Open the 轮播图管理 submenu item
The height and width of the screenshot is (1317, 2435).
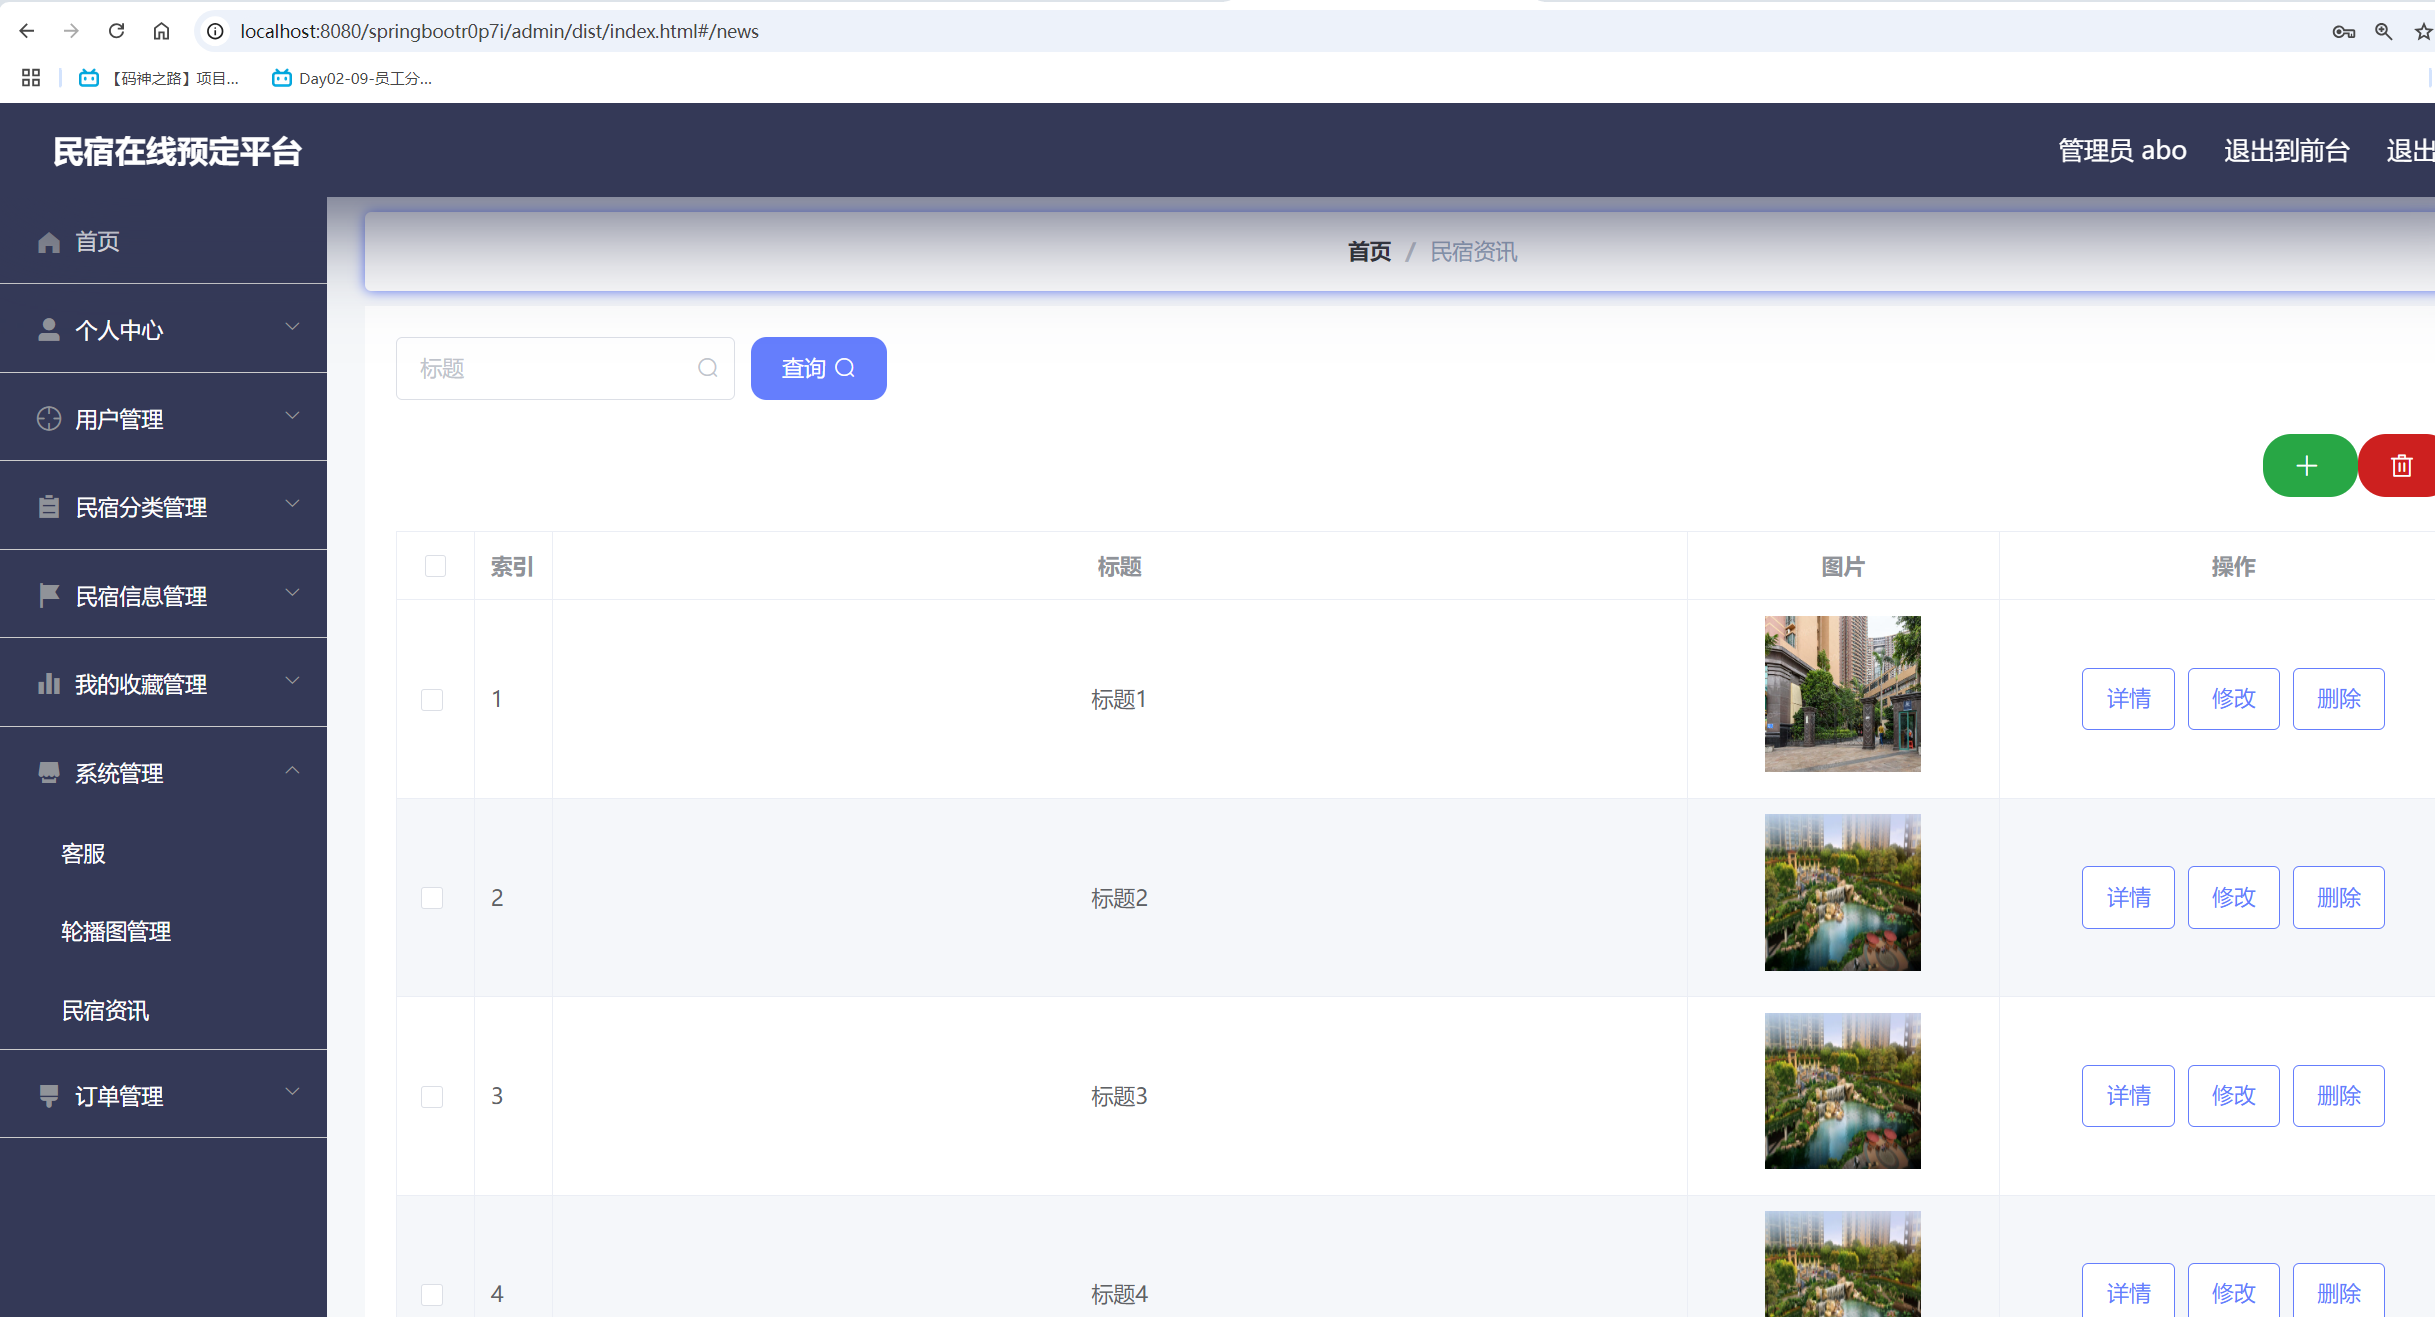pos(116,932)
